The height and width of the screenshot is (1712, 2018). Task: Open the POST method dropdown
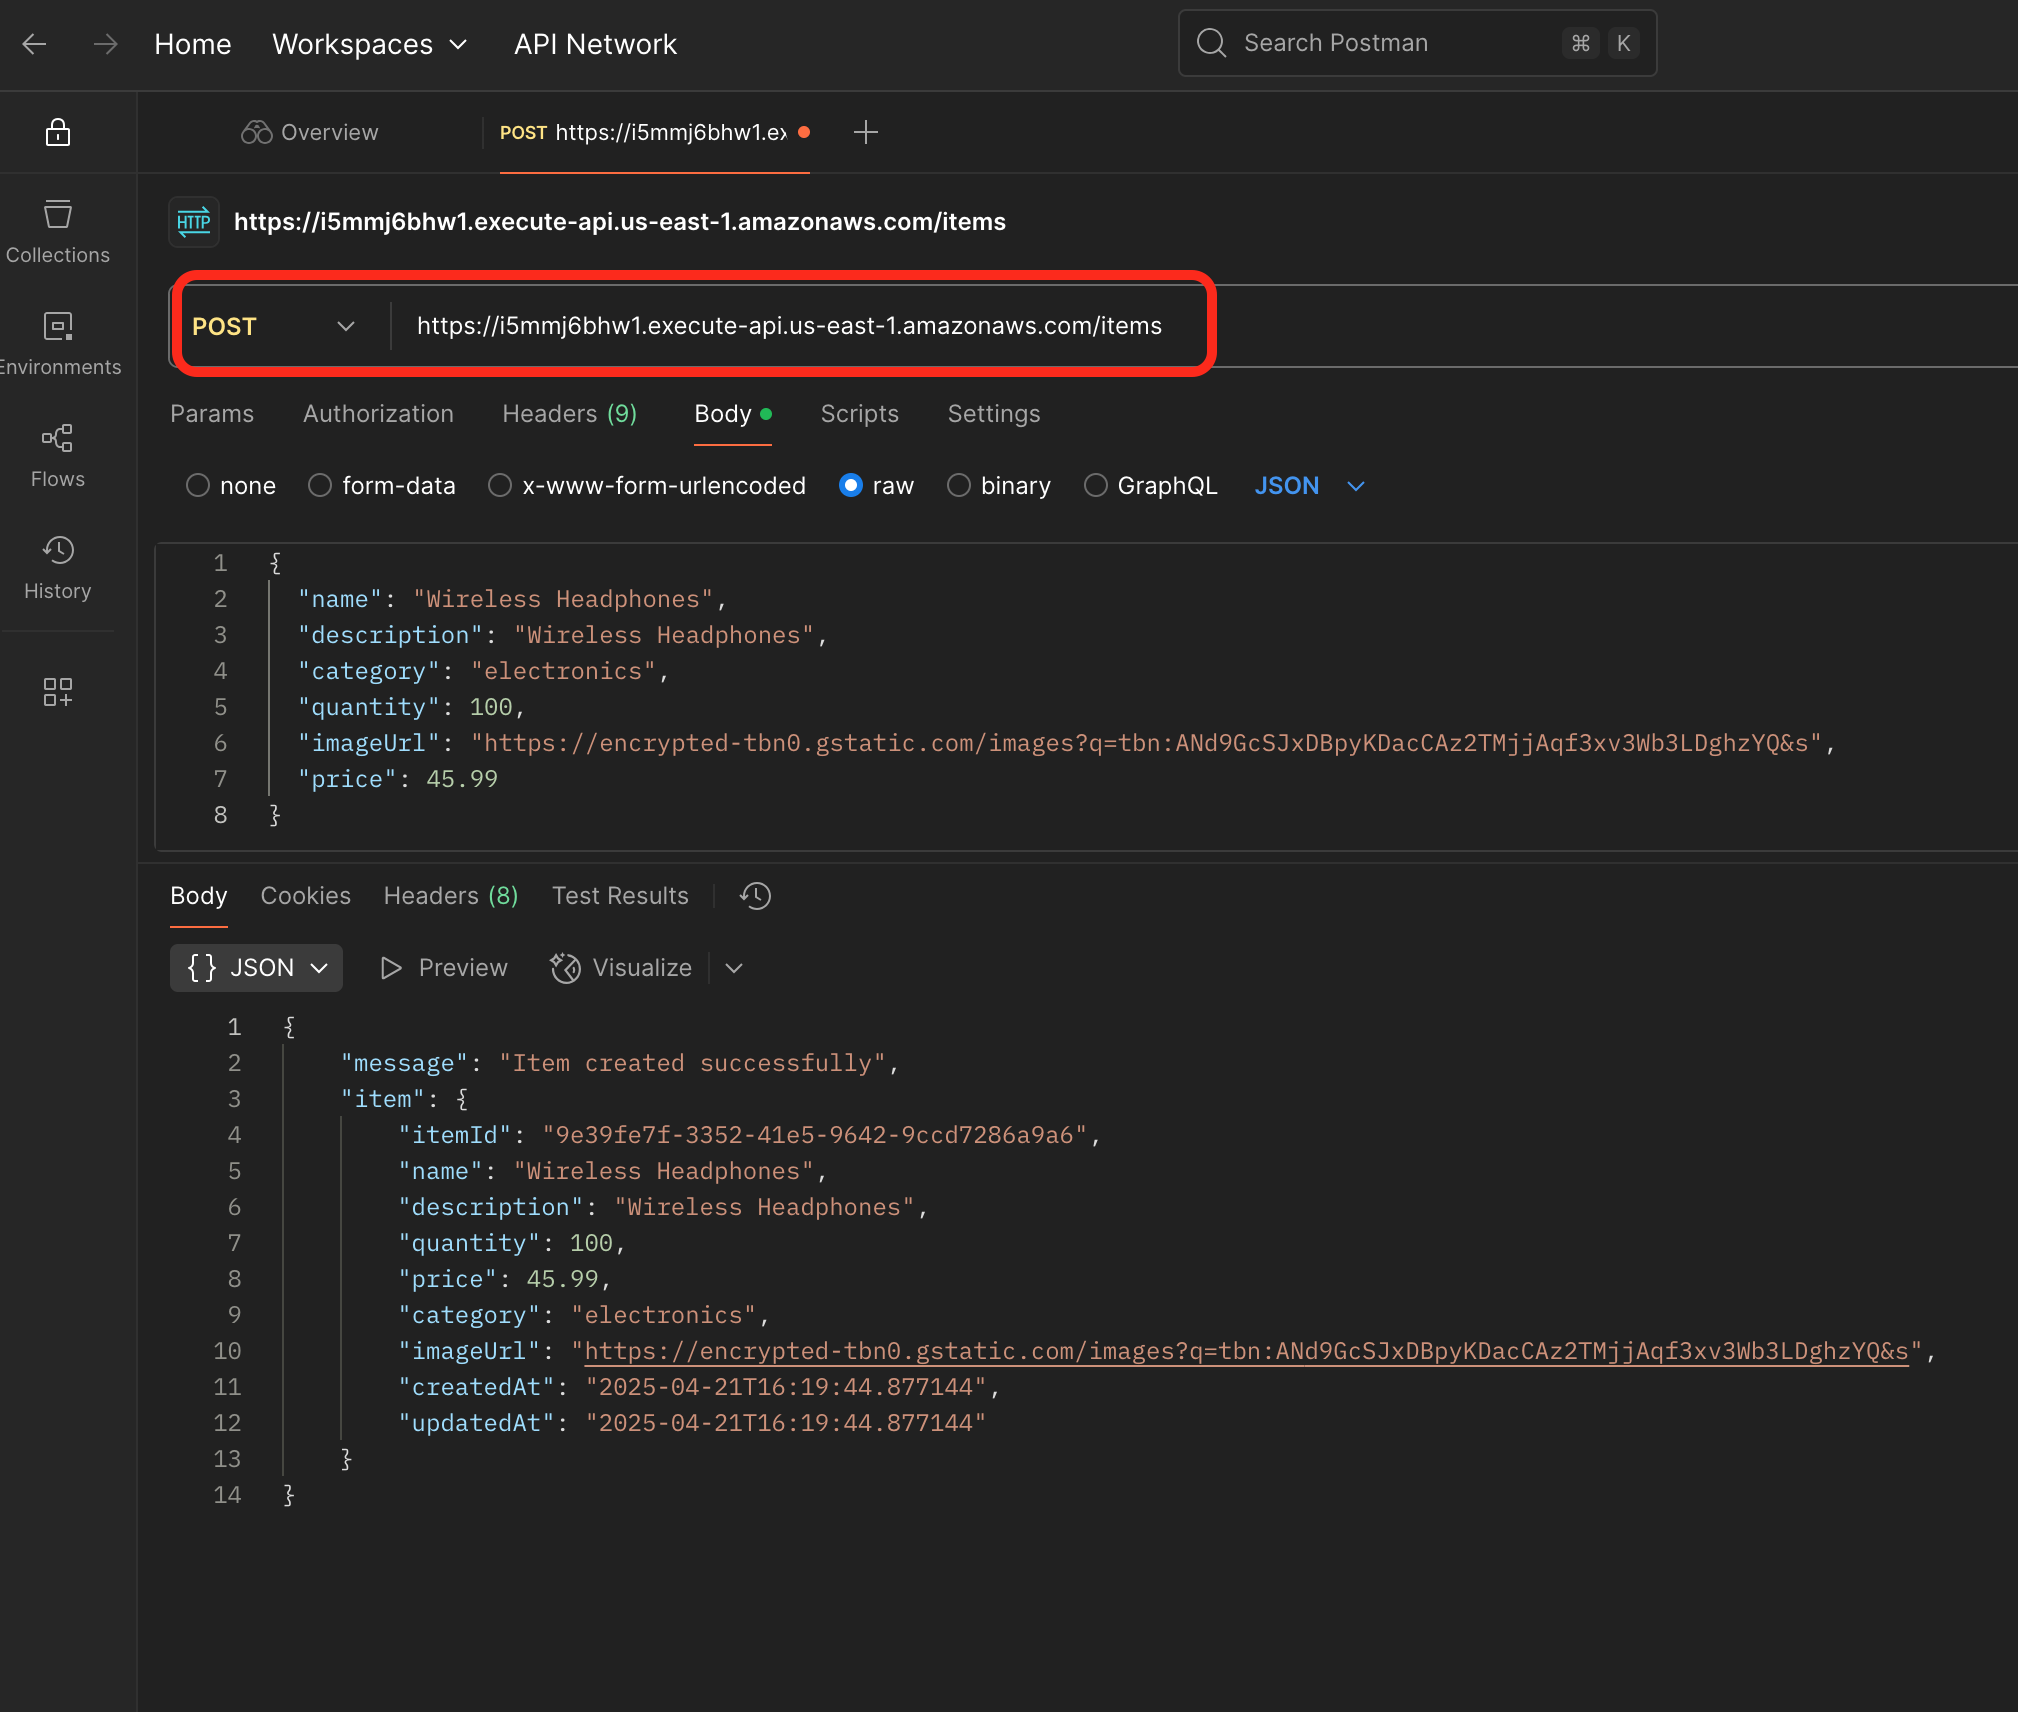274,327
